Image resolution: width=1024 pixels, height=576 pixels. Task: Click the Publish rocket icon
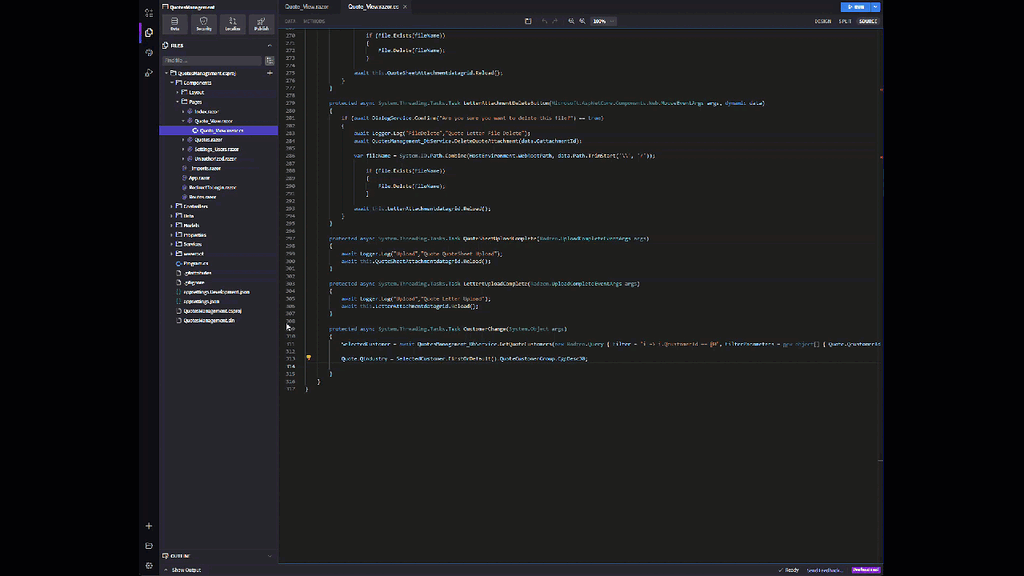coord(261,24)
